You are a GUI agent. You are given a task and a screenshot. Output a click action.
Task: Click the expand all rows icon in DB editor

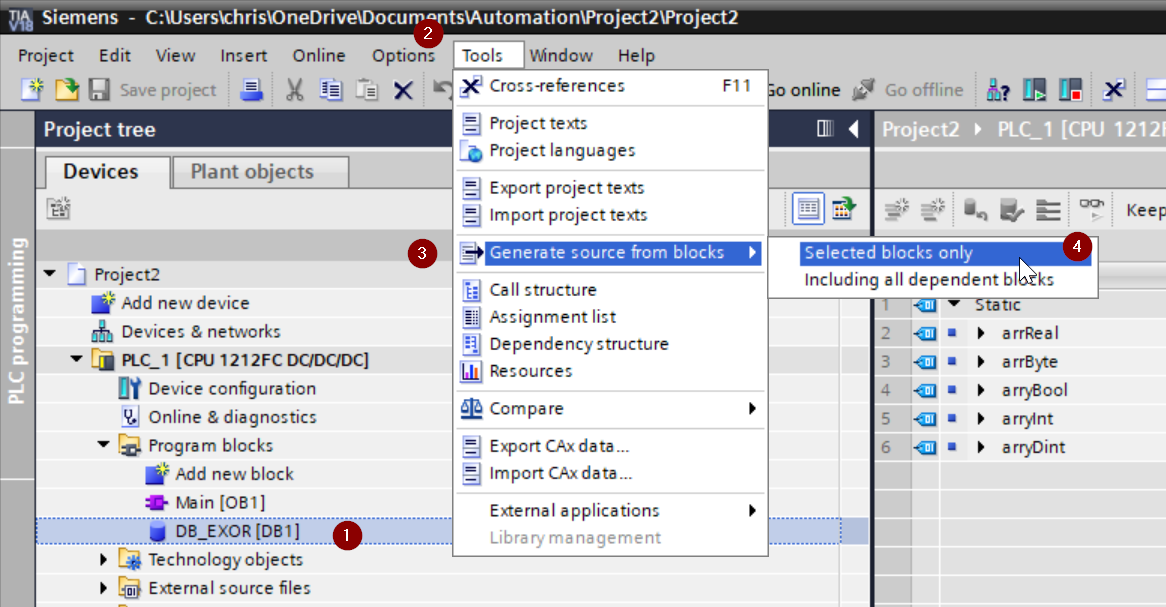coord(1049,210)
